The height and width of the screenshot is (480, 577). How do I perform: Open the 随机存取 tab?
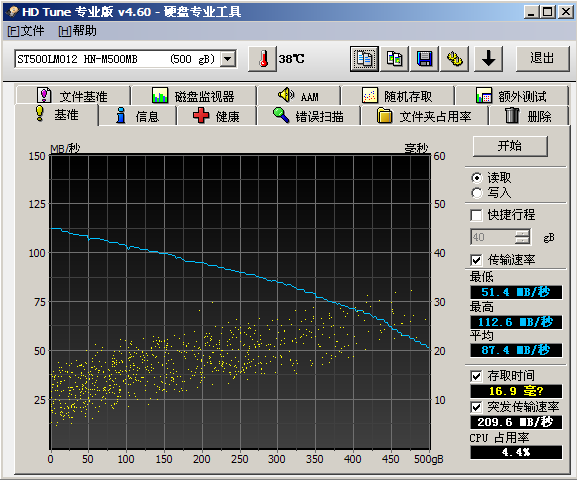point(397,96)
